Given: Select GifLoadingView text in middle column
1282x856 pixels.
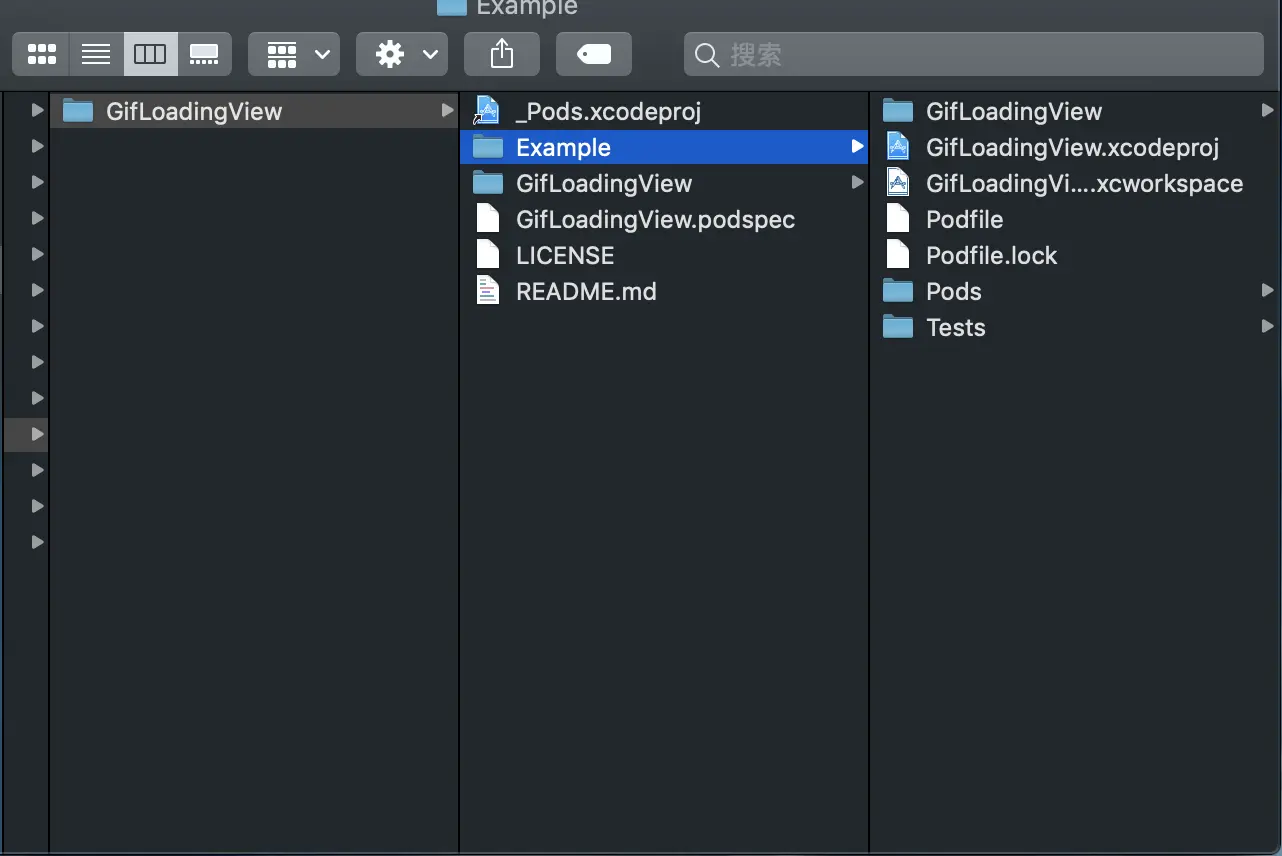Looking at the screenshot, I should pyautogui.click(x=604, y=183).
